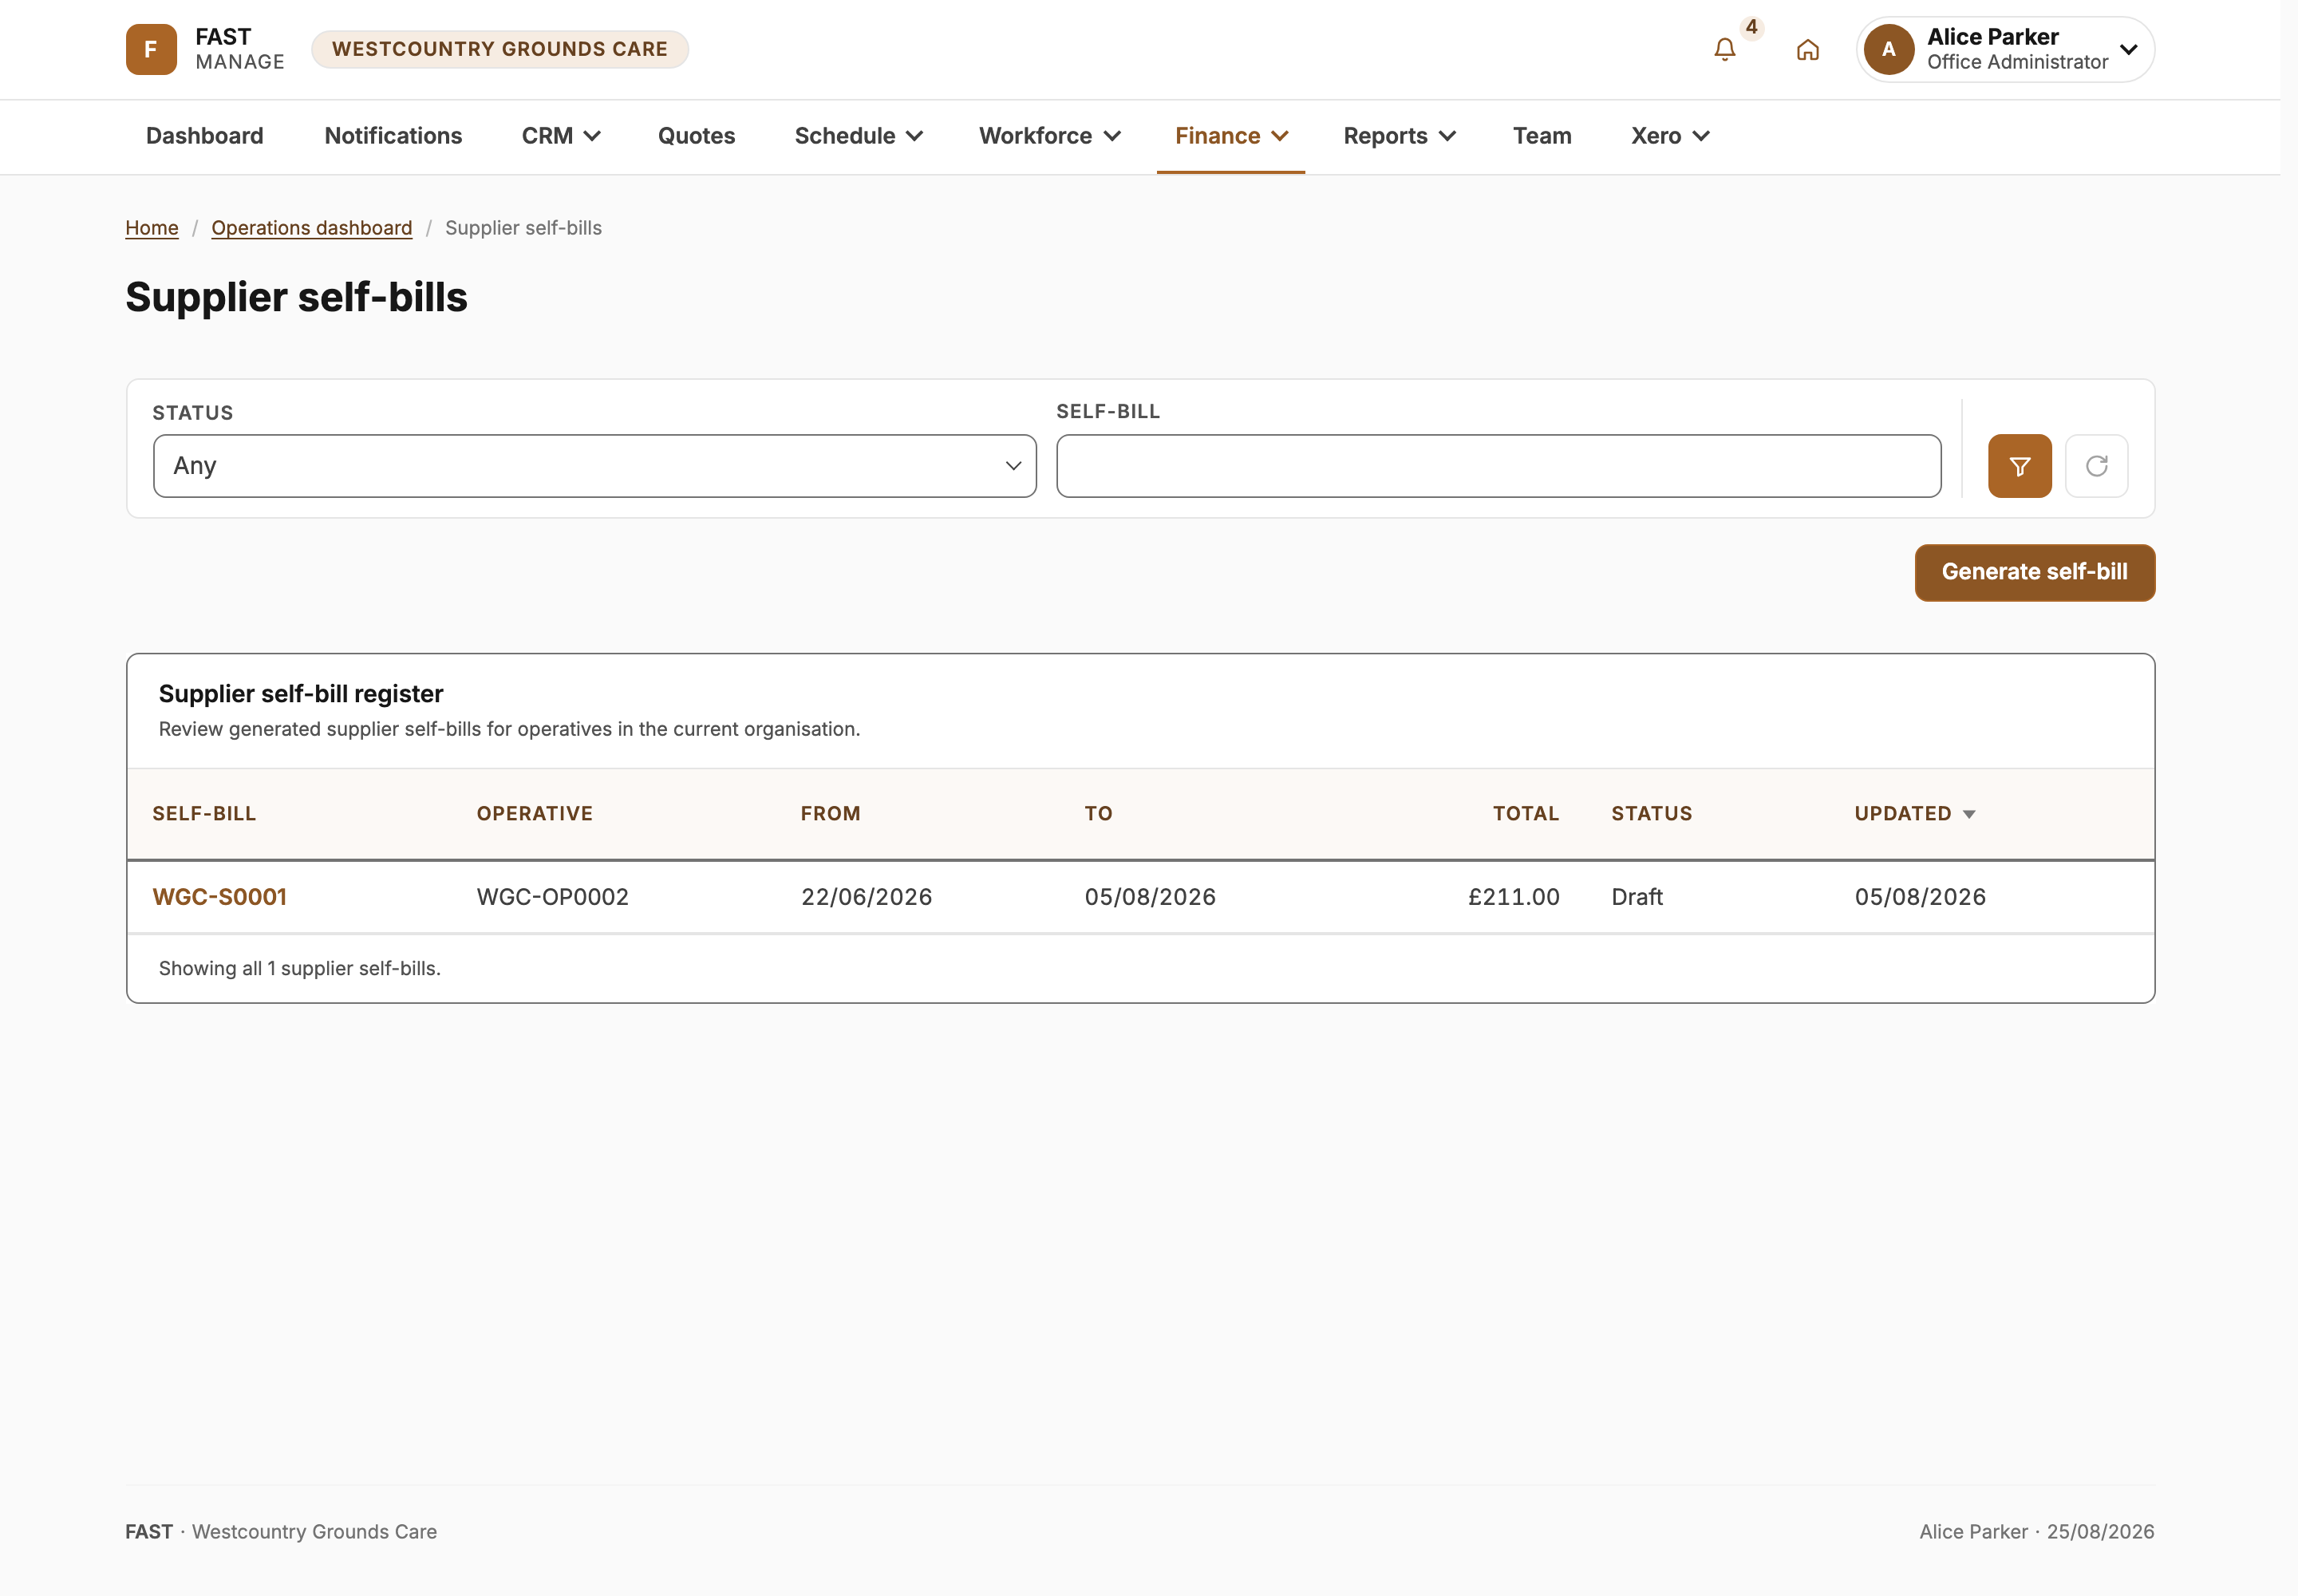Click Alice Parker's avatar circle
The image size is (2298, 1596).
coord(1888,49)
